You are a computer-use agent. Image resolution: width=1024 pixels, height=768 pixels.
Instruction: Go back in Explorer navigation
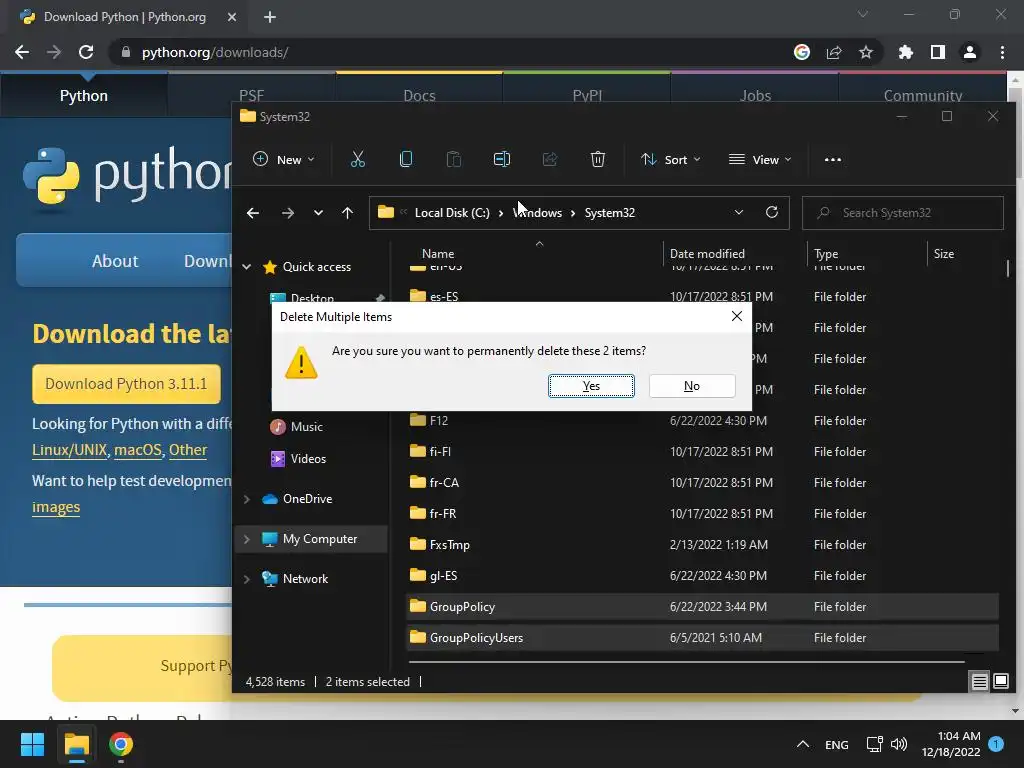point(253,213)
